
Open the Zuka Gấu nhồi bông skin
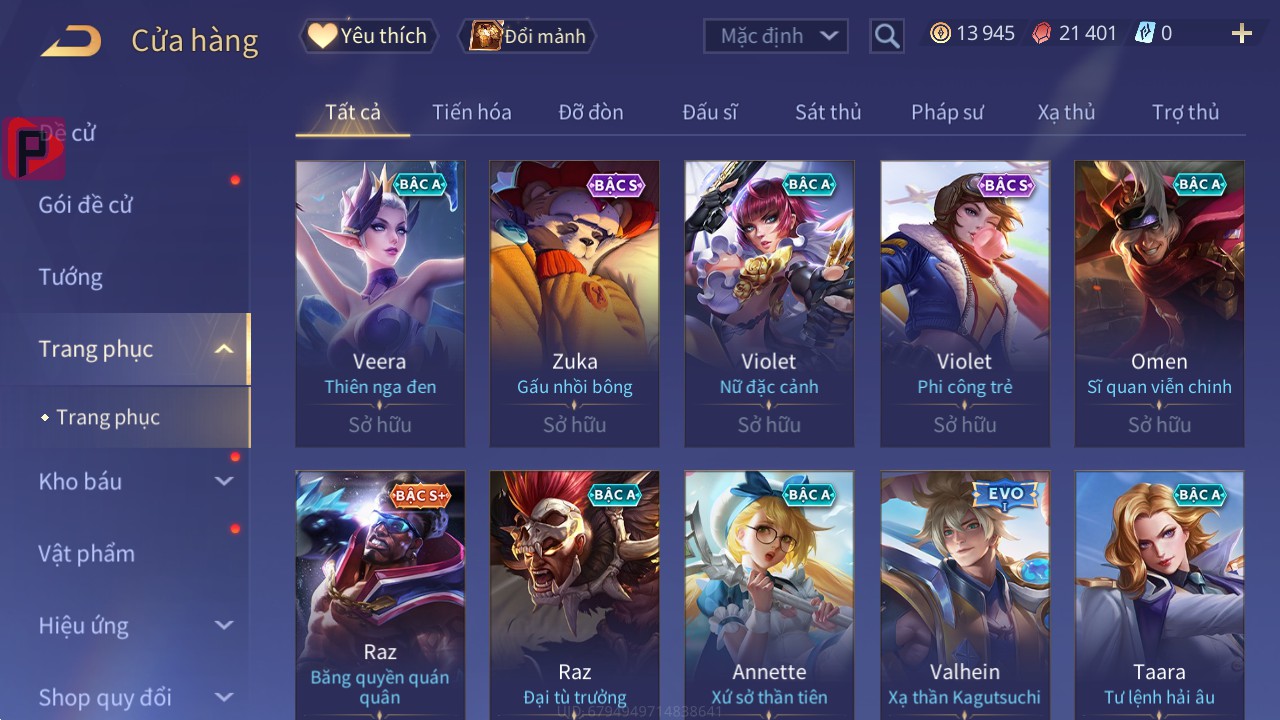click(x=575, y=304)
